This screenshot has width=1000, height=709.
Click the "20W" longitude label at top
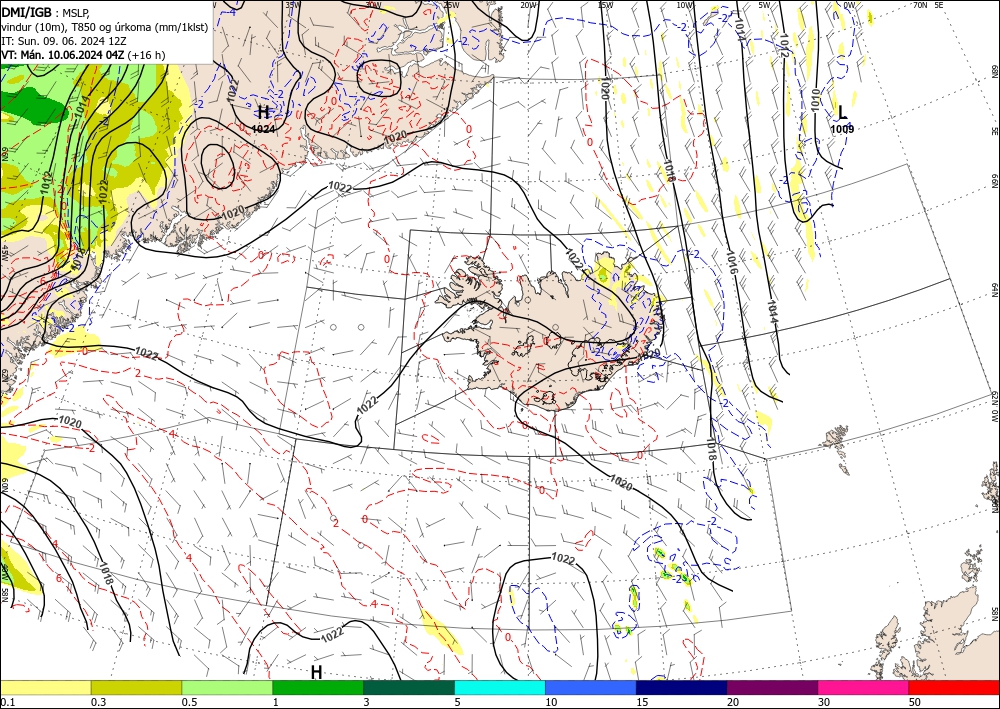tap(527, 5)
